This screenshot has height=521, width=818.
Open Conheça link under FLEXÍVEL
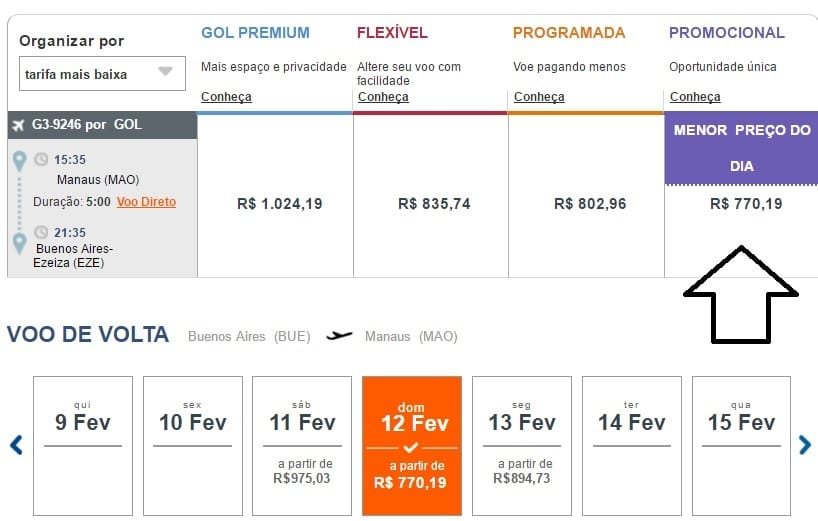point(383,97)
